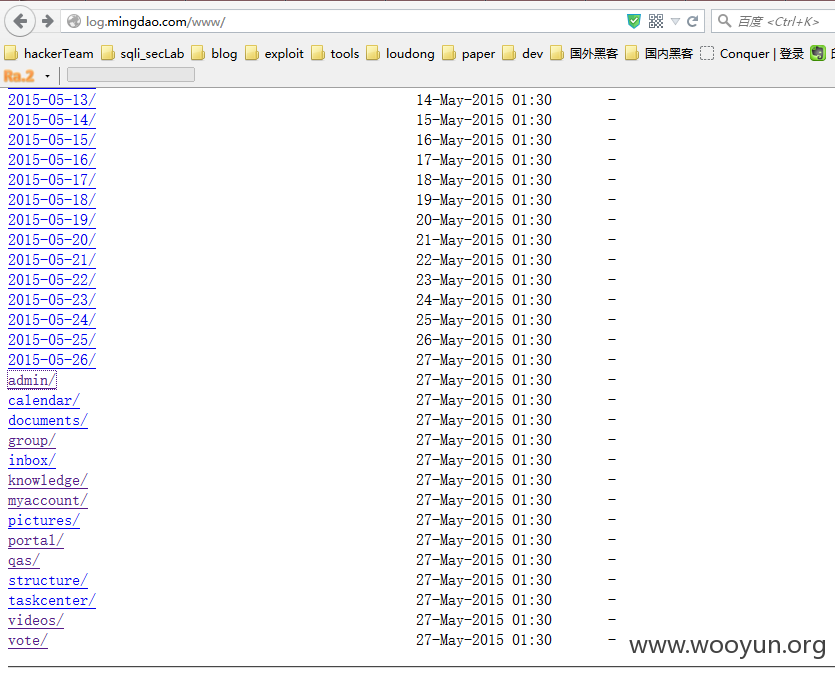The image size is (835, 674).
Task: Open the 2015-05-26/ directory link
Action: (52, 360)
